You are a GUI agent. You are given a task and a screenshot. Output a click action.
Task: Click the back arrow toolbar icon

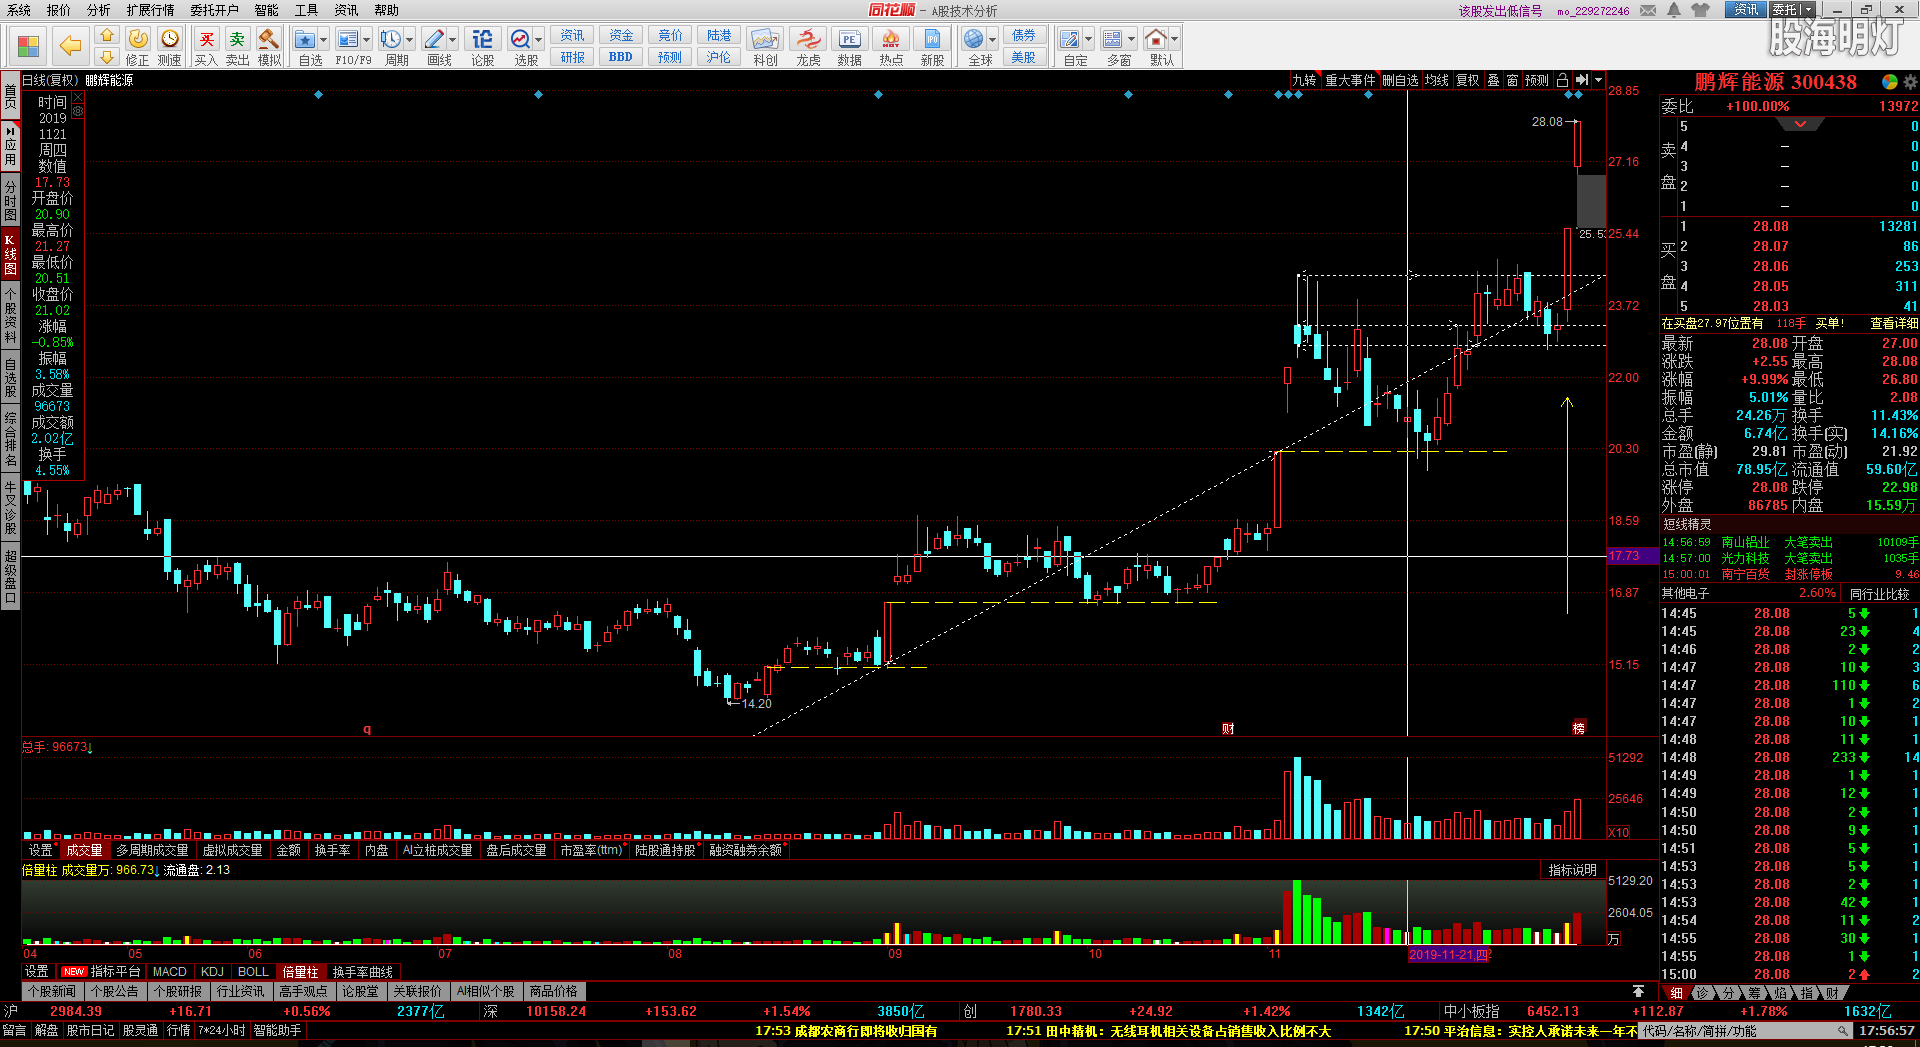[x=70, y=45]
